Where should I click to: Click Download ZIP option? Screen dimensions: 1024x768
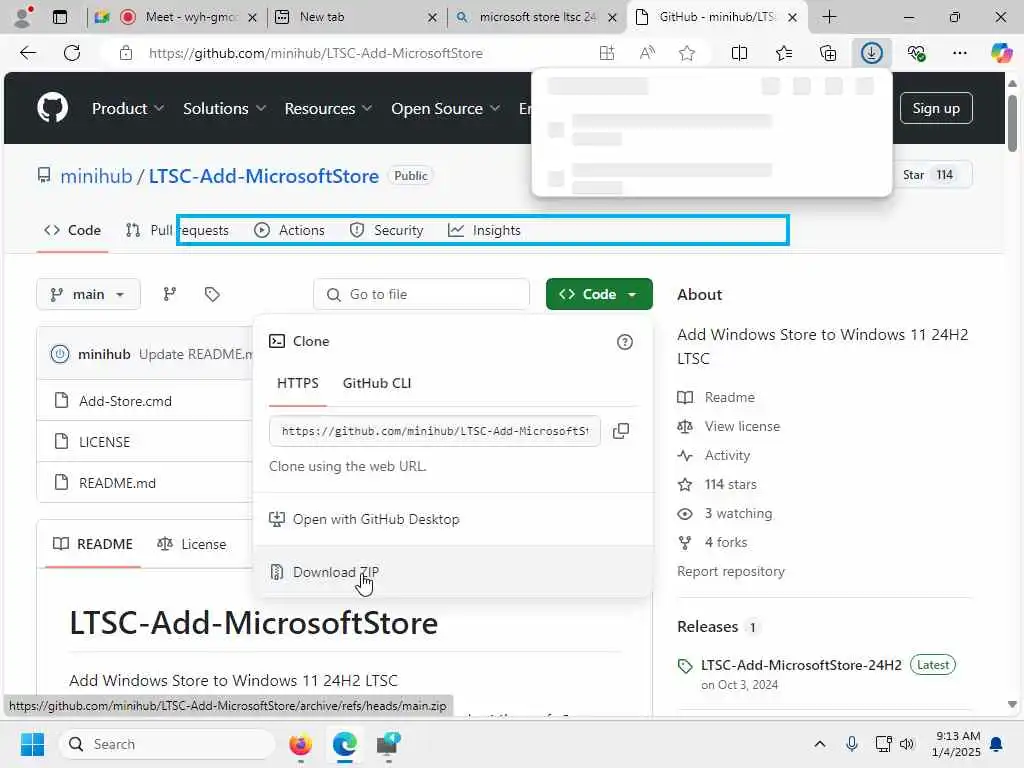click(x=453, y=572)
